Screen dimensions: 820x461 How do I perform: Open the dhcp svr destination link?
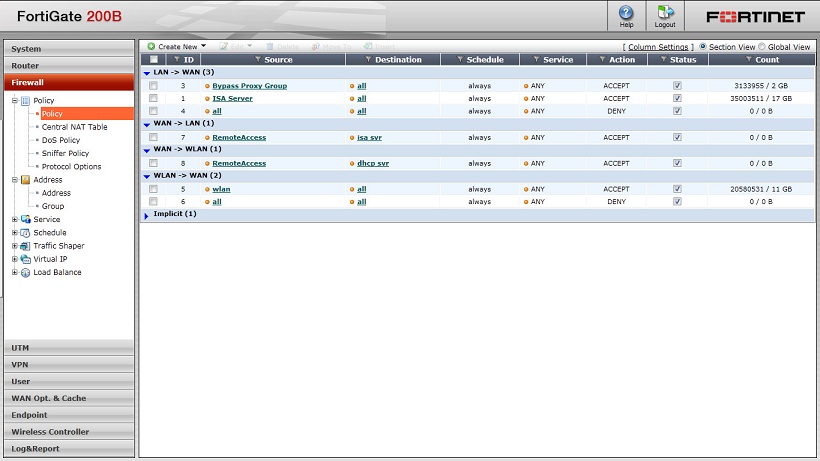(373, 163)
